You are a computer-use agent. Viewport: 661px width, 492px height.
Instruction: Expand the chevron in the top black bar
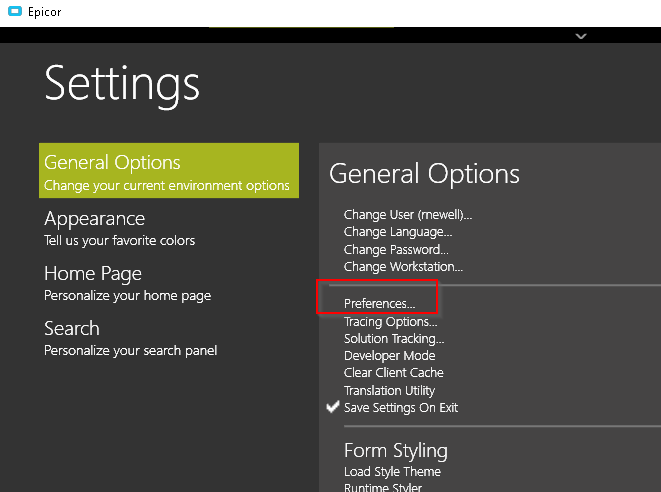(581, 36)
